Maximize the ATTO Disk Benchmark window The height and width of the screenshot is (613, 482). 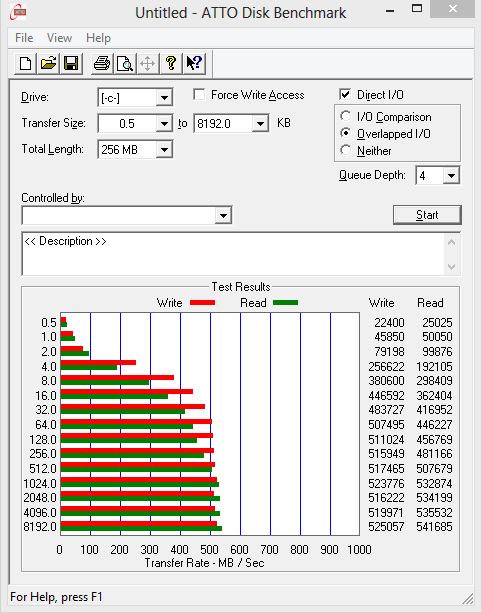[417, 9]
